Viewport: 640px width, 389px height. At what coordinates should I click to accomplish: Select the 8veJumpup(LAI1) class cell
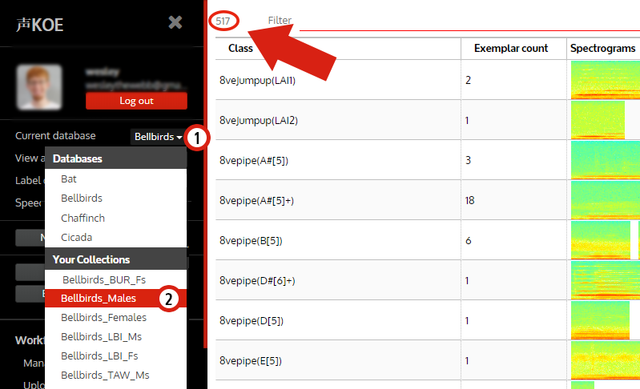pos(338,80)
